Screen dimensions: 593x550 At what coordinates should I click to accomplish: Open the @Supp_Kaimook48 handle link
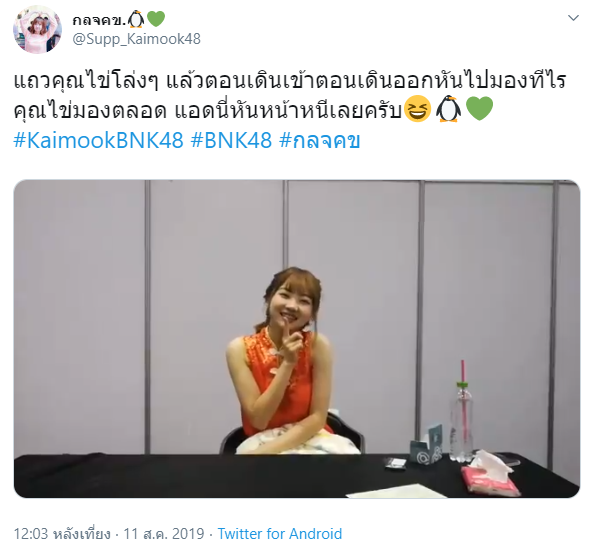point(136,39)
